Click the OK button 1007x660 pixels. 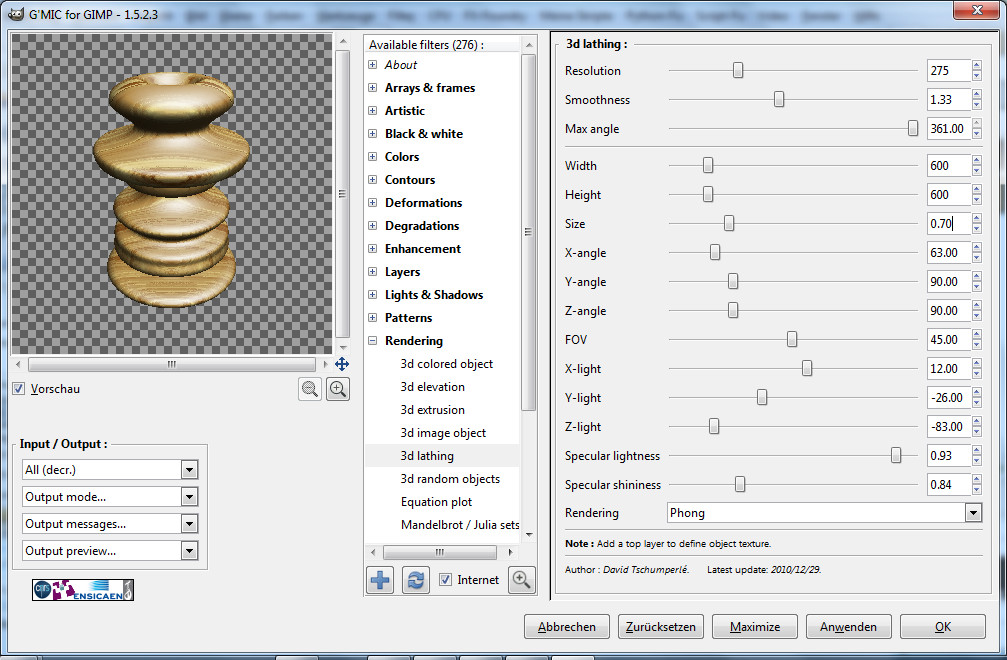(x=943, y=627)
